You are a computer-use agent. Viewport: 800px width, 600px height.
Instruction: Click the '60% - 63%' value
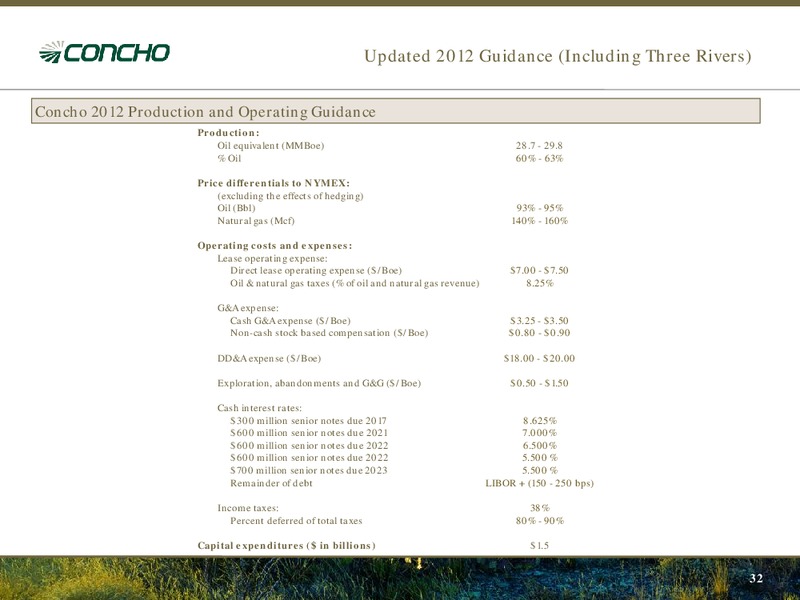click(x=539, y=158)
